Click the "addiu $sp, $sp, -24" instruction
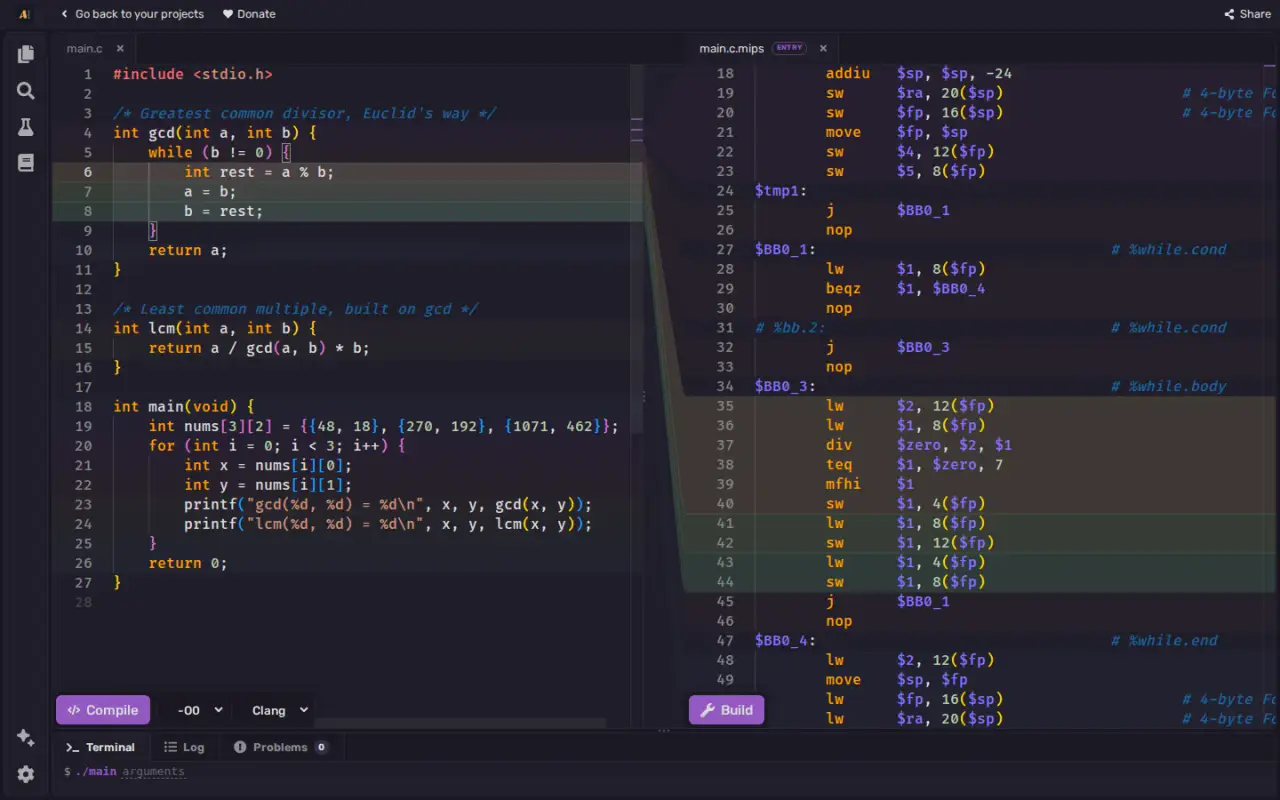 click(920, 74)
